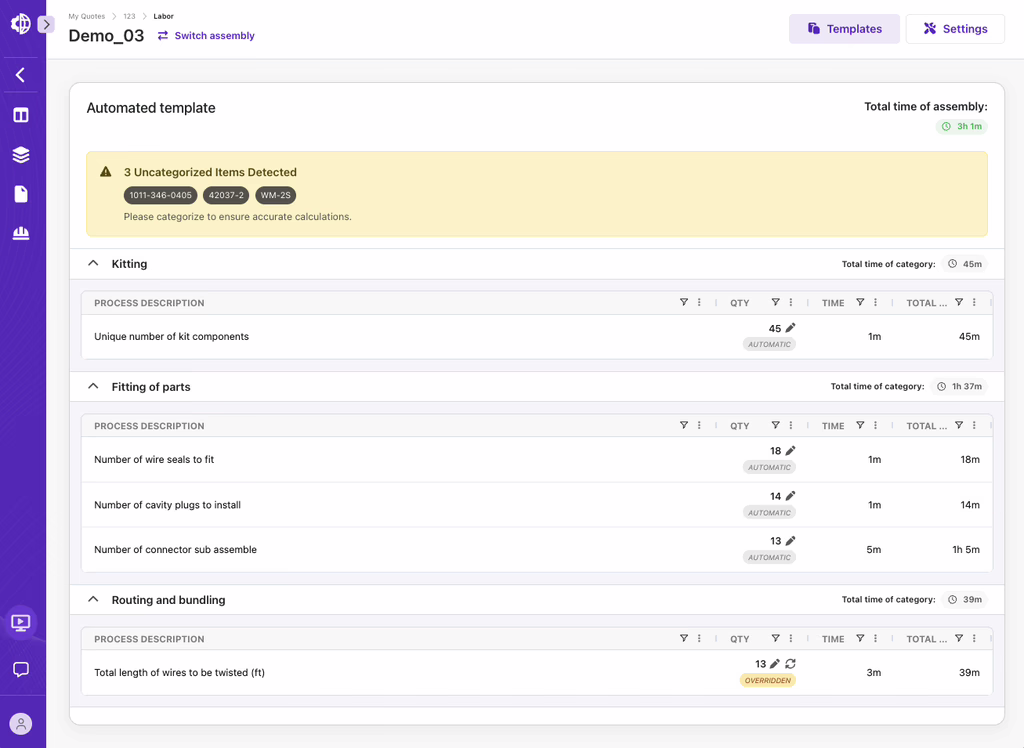The image size is (1024, 748).
Task: Open the Settings button
Action: click(954, 29)
